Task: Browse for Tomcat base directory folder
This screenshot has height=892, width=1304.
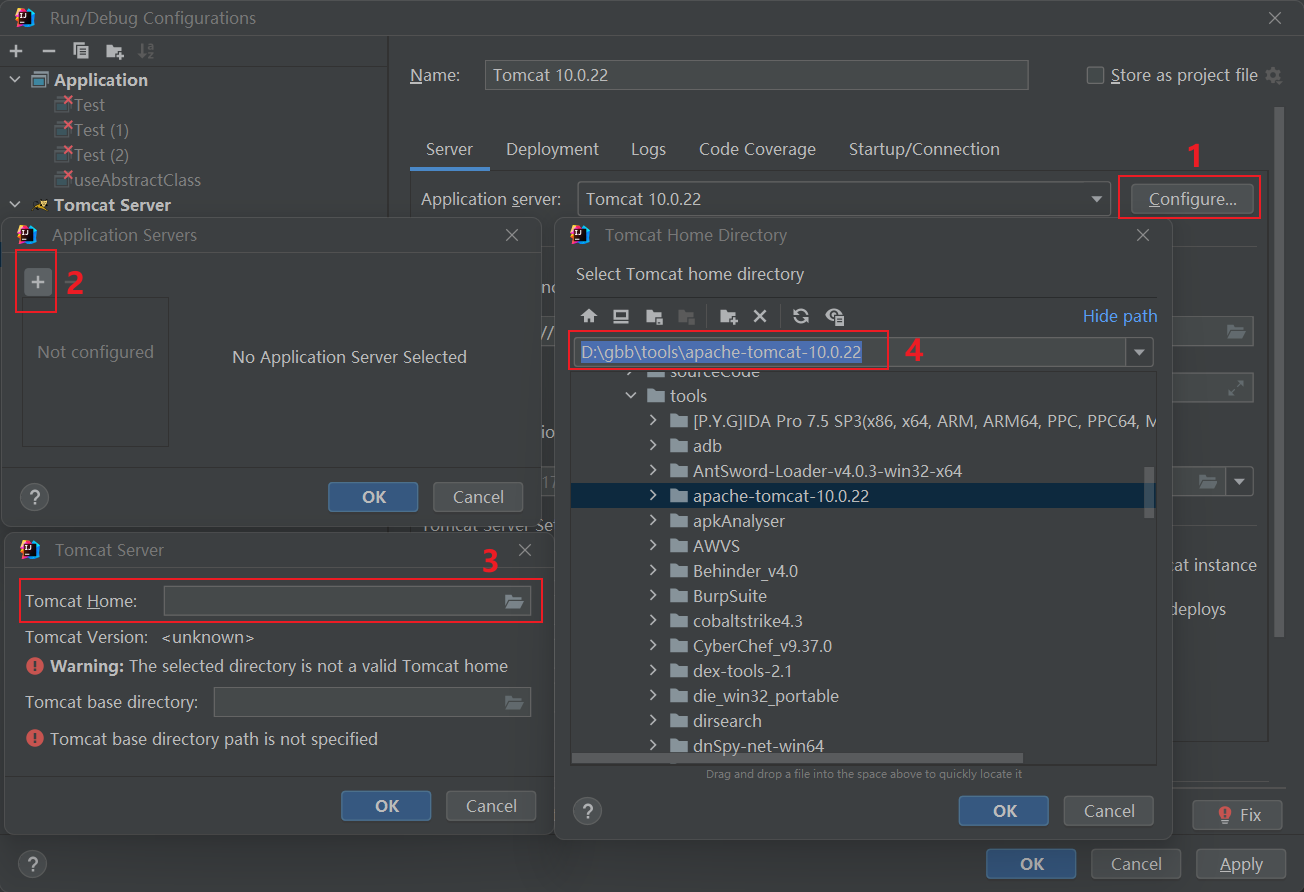Action: 514,702
